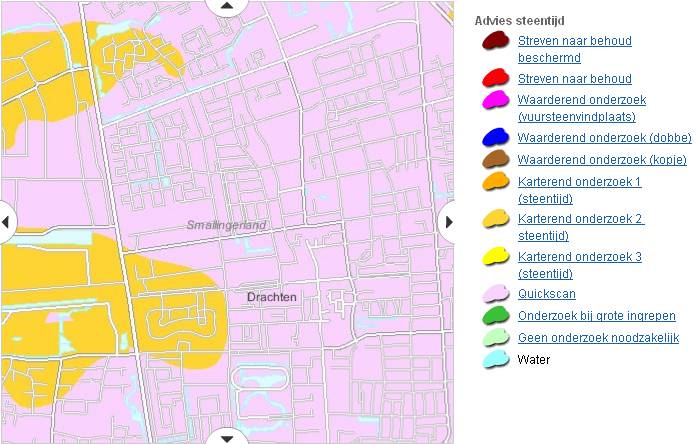The height and width of the screenshot is (444, 696).
Task: Click the green 'grote ingrepen' swatch
Action: coord(496,315)
